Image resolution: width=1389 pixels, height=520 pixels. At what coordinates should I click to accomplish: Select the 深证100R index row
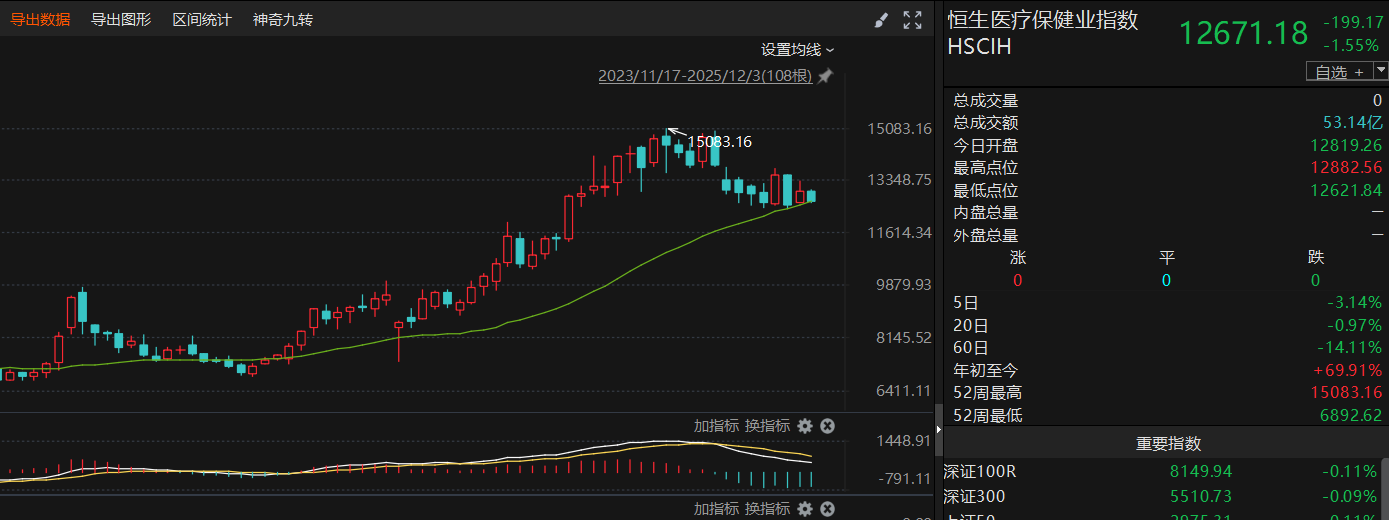1161,471
